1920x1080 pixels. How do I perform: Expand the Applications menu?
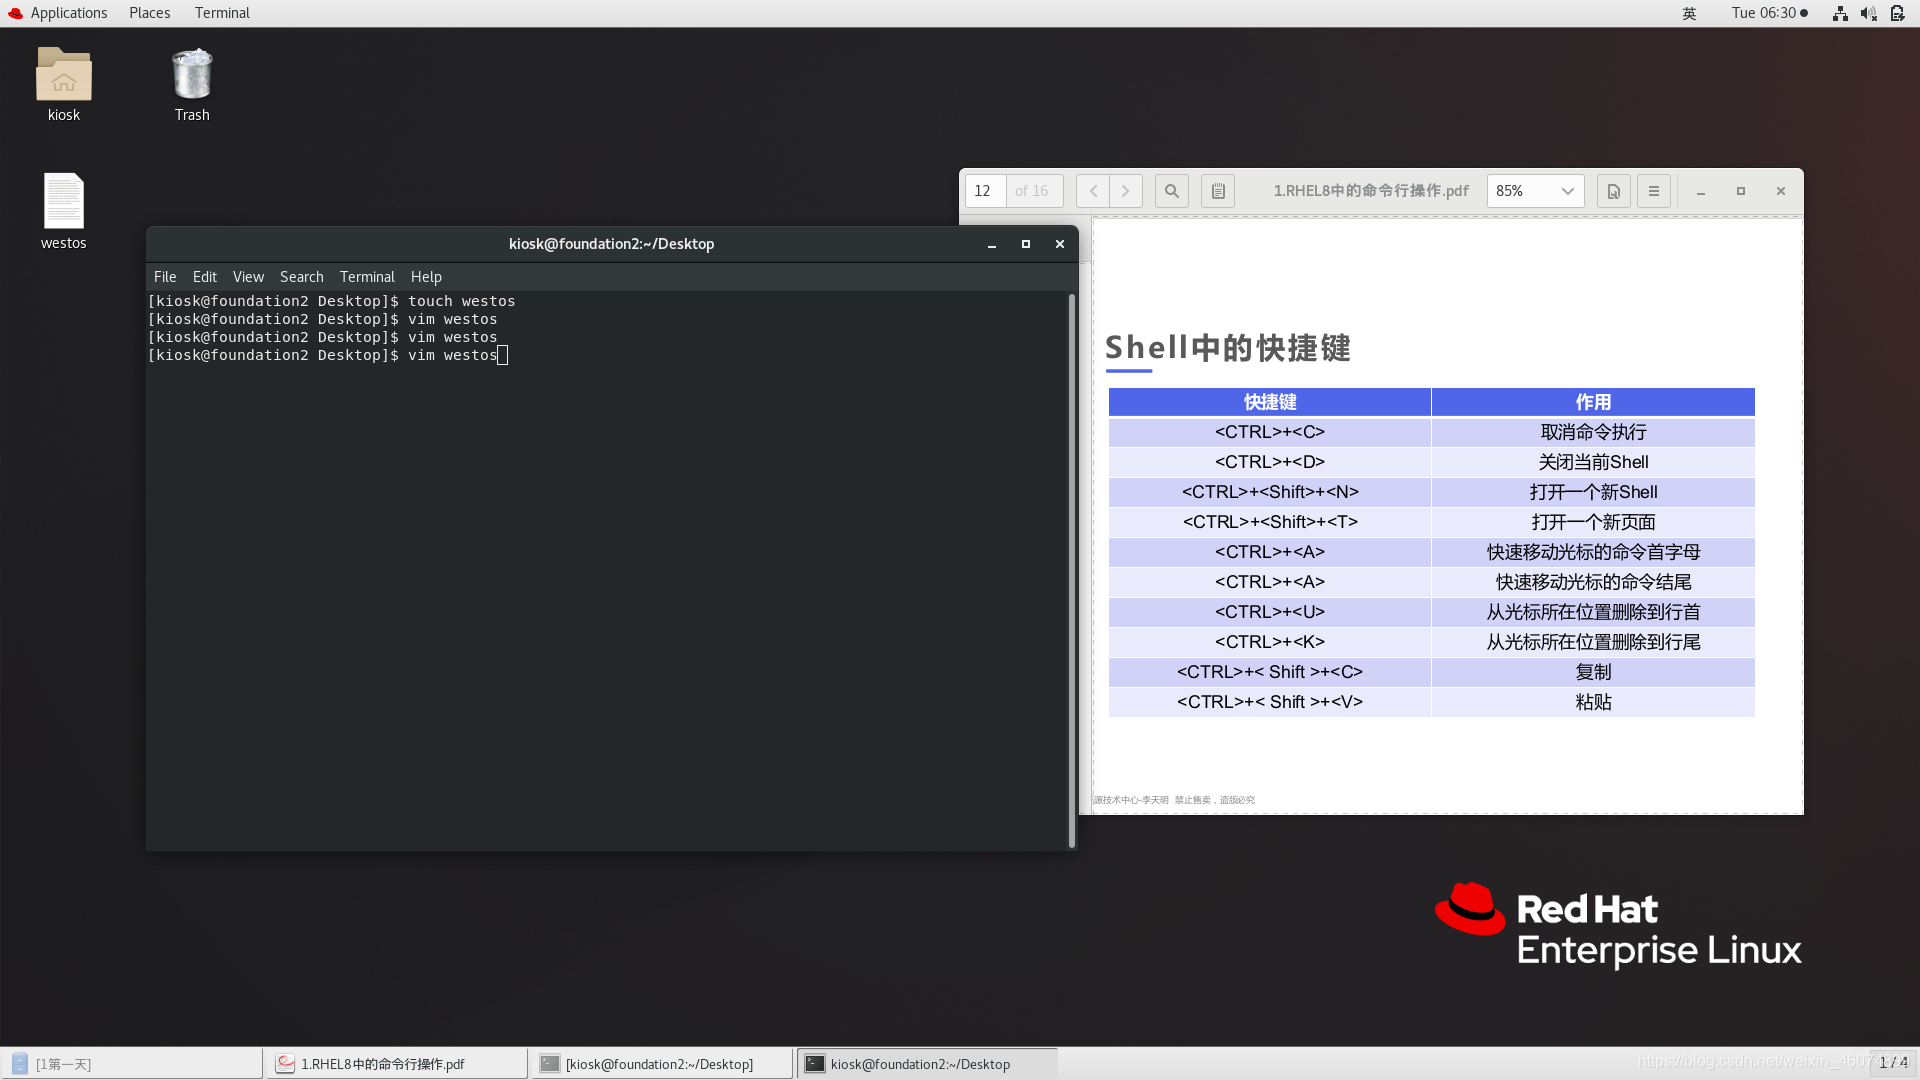67,12
